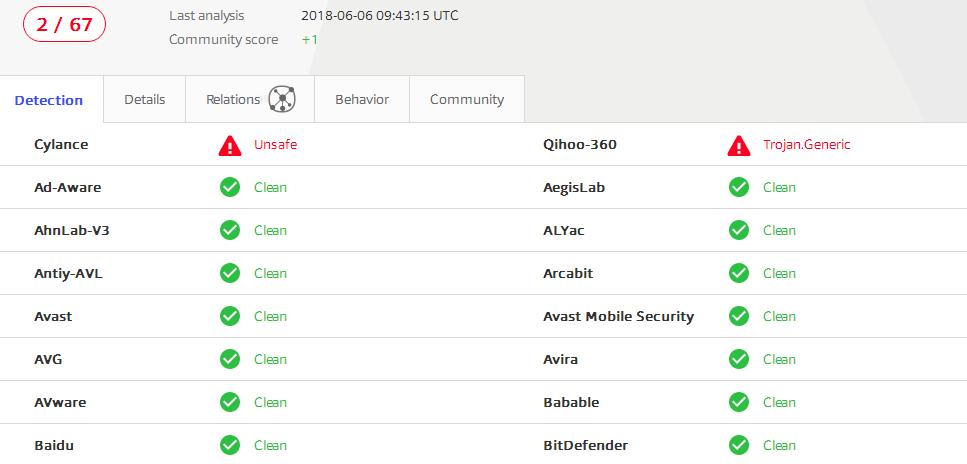Image resolution: width=967 pixels, height=464 pixels.
Task: Click the Relations graph network icon
Action: click(x=281, y=99)
